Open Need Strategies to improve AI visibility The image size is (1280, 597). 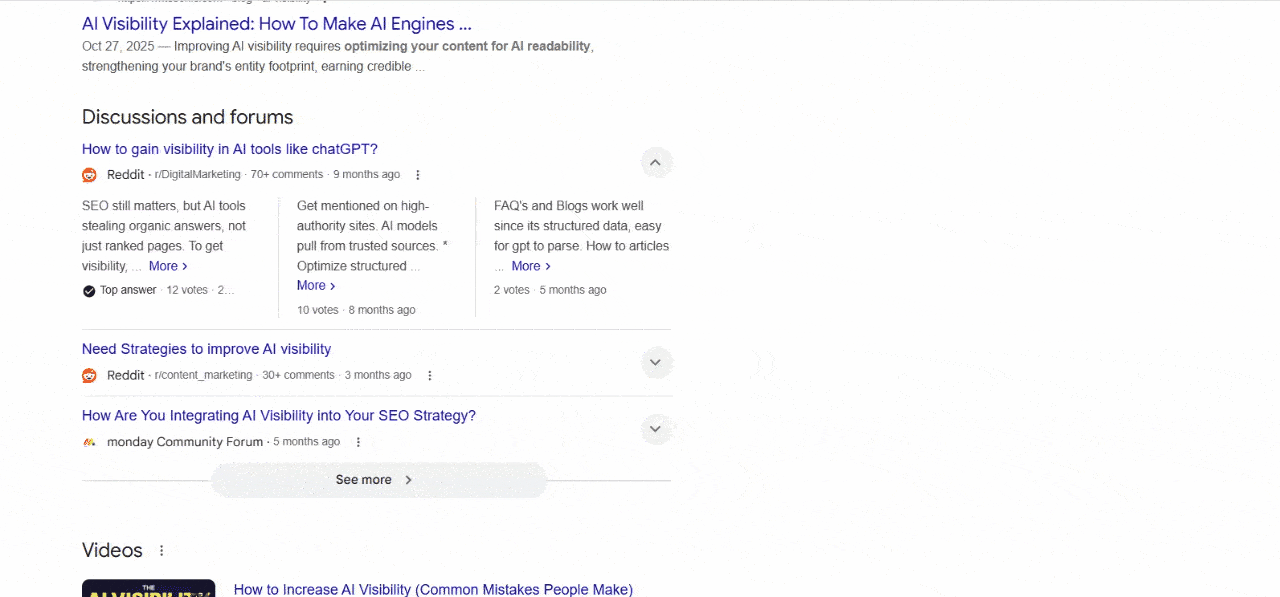click(x=206, y=348)
